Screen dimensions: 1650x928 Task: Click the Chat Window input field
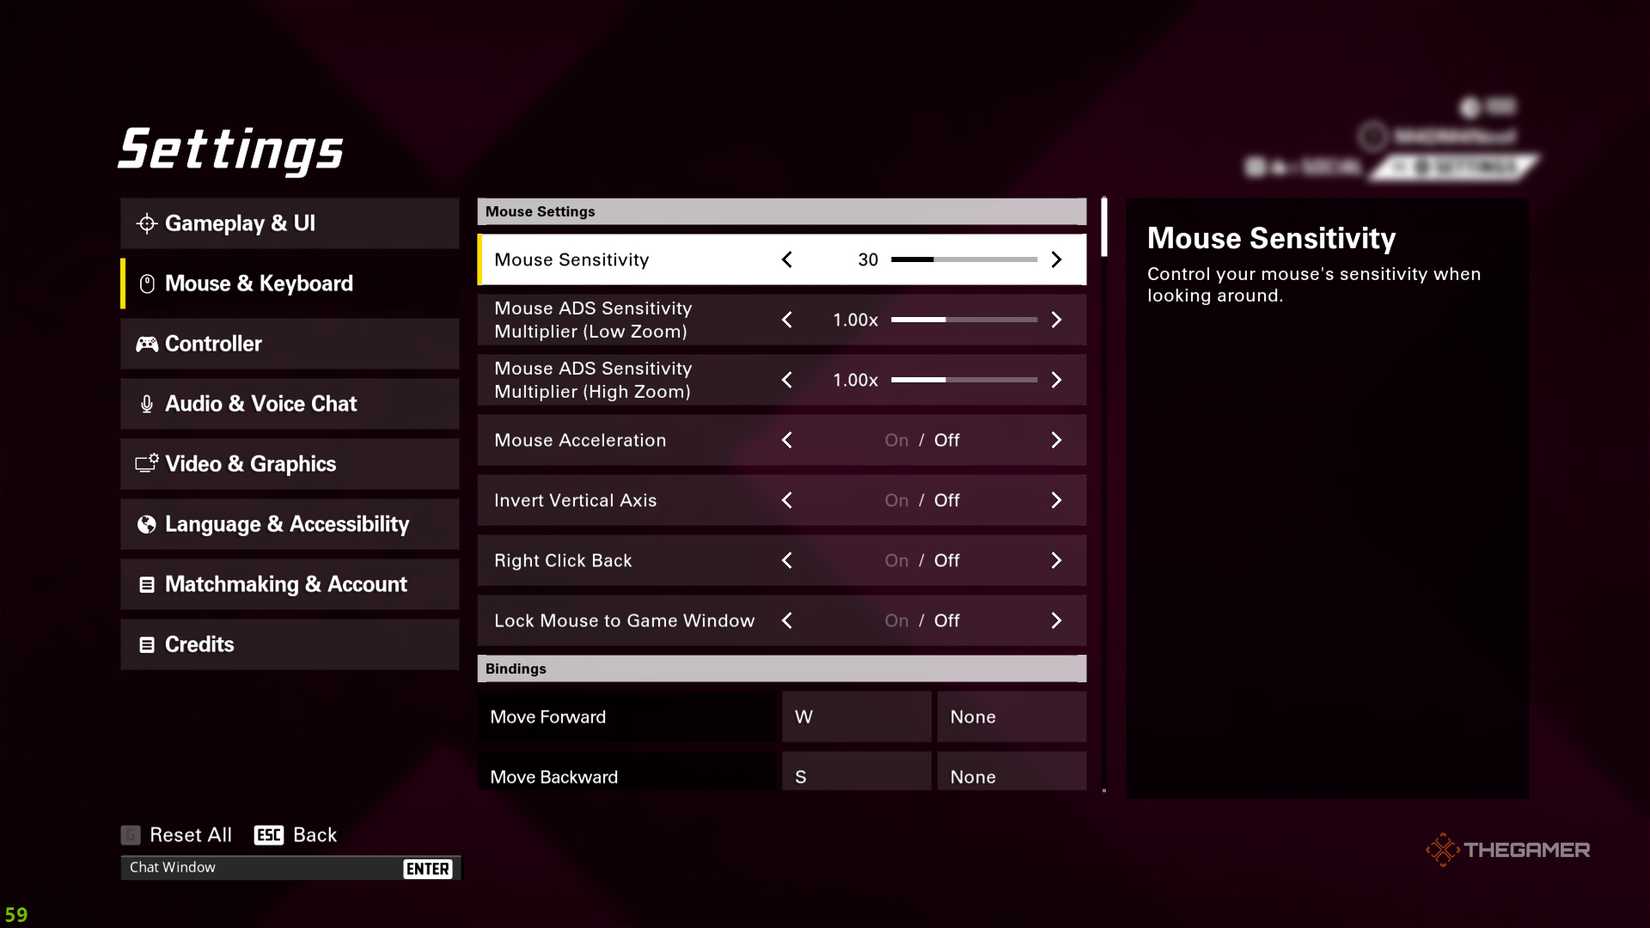coord(260,868)
